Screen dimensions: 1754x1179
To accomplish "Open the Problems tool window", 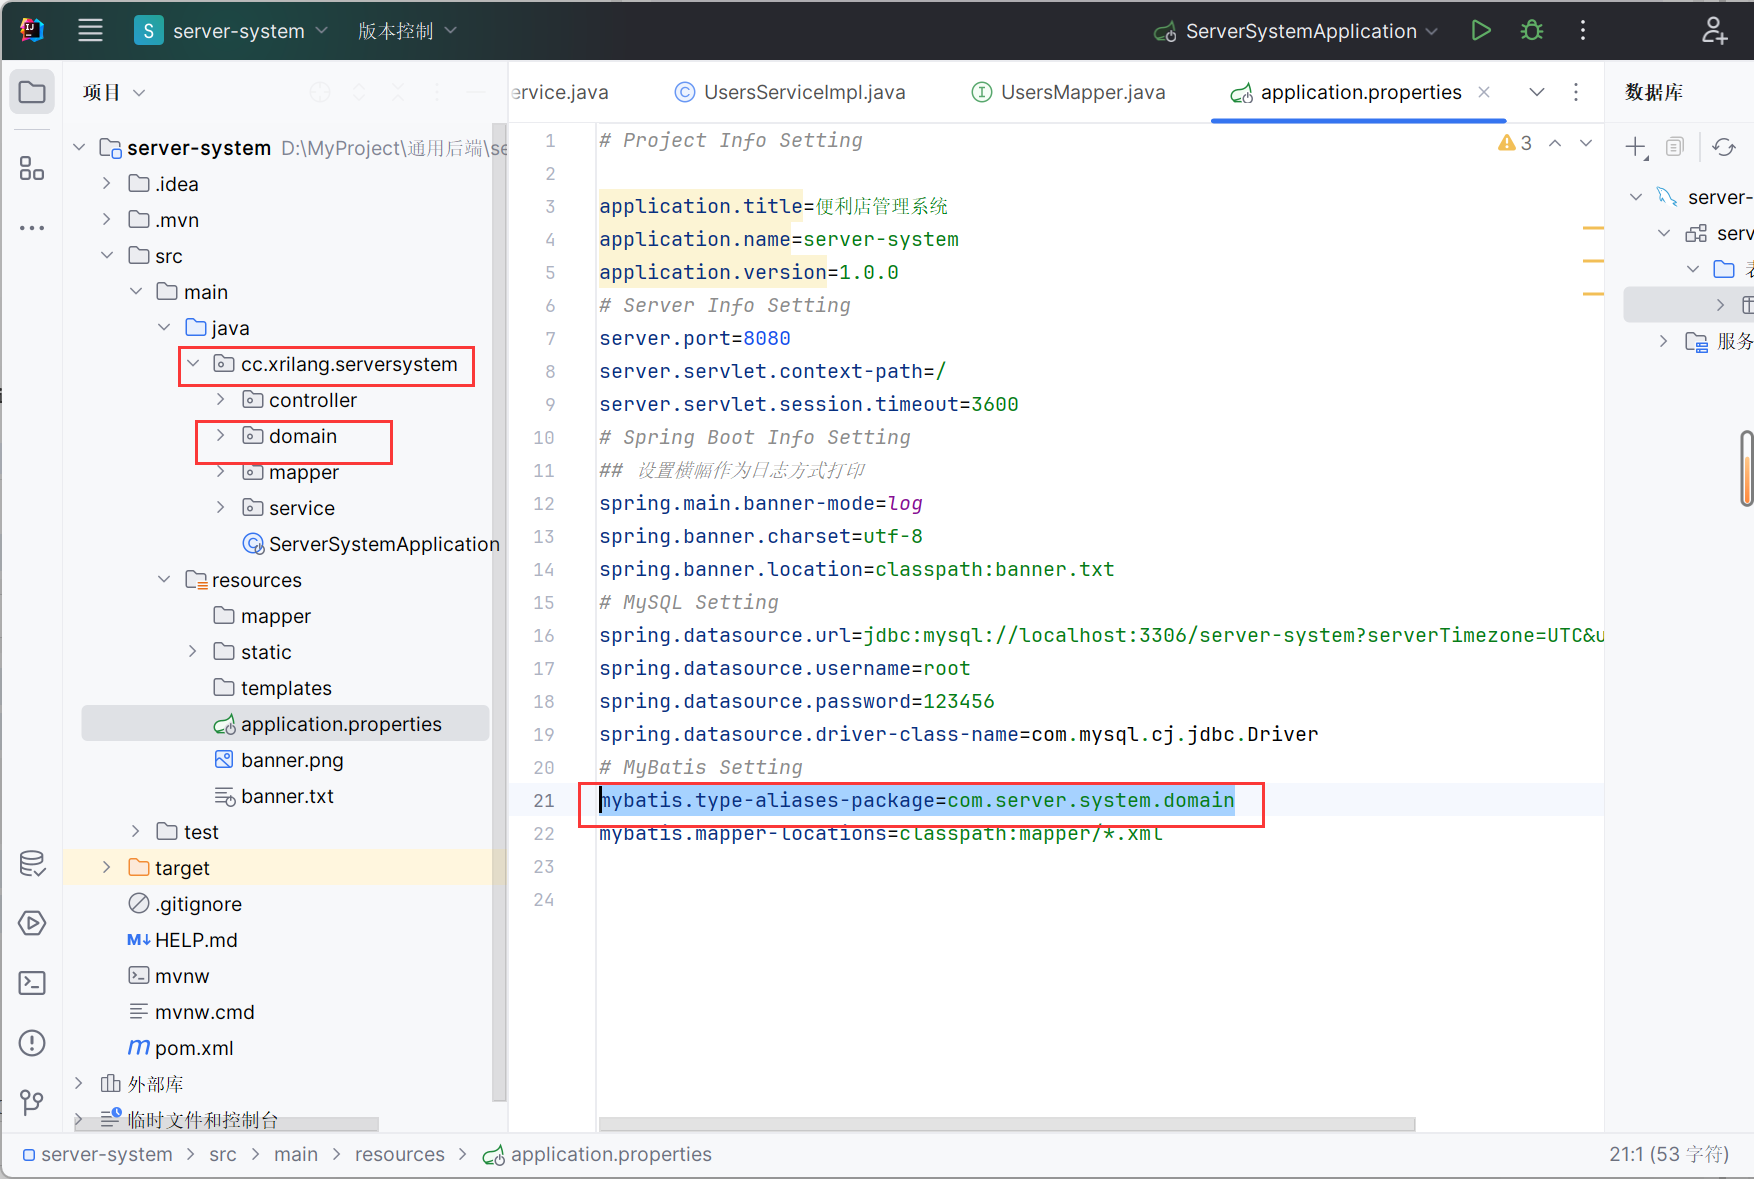I will click(x=32, y=1043).
